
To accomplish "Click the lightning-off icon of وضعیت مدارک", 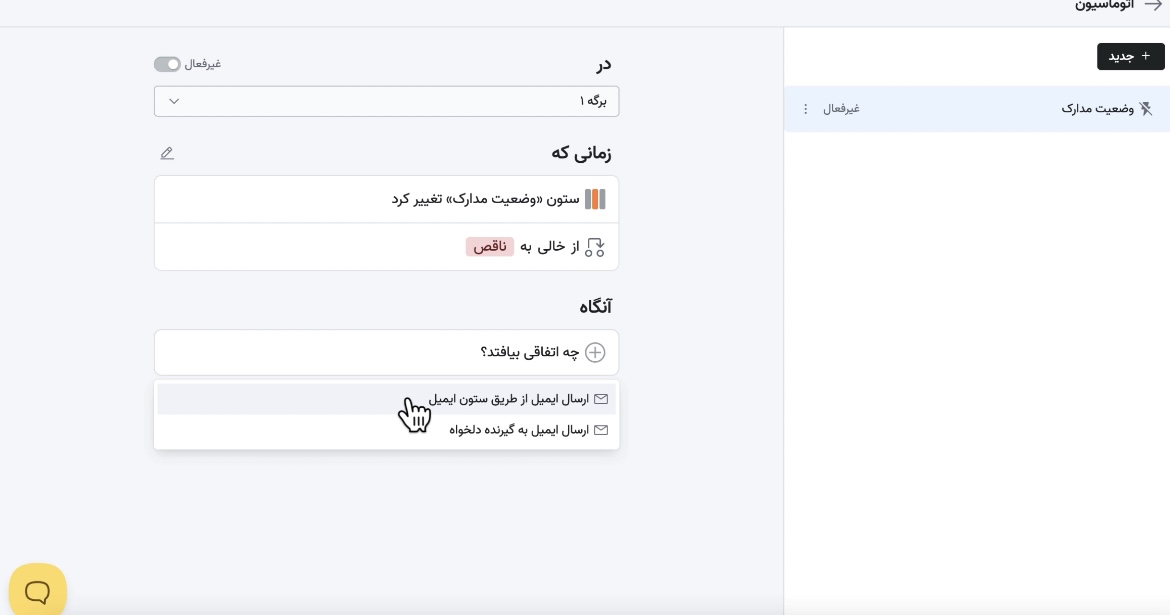I will tap(1146, 109).
